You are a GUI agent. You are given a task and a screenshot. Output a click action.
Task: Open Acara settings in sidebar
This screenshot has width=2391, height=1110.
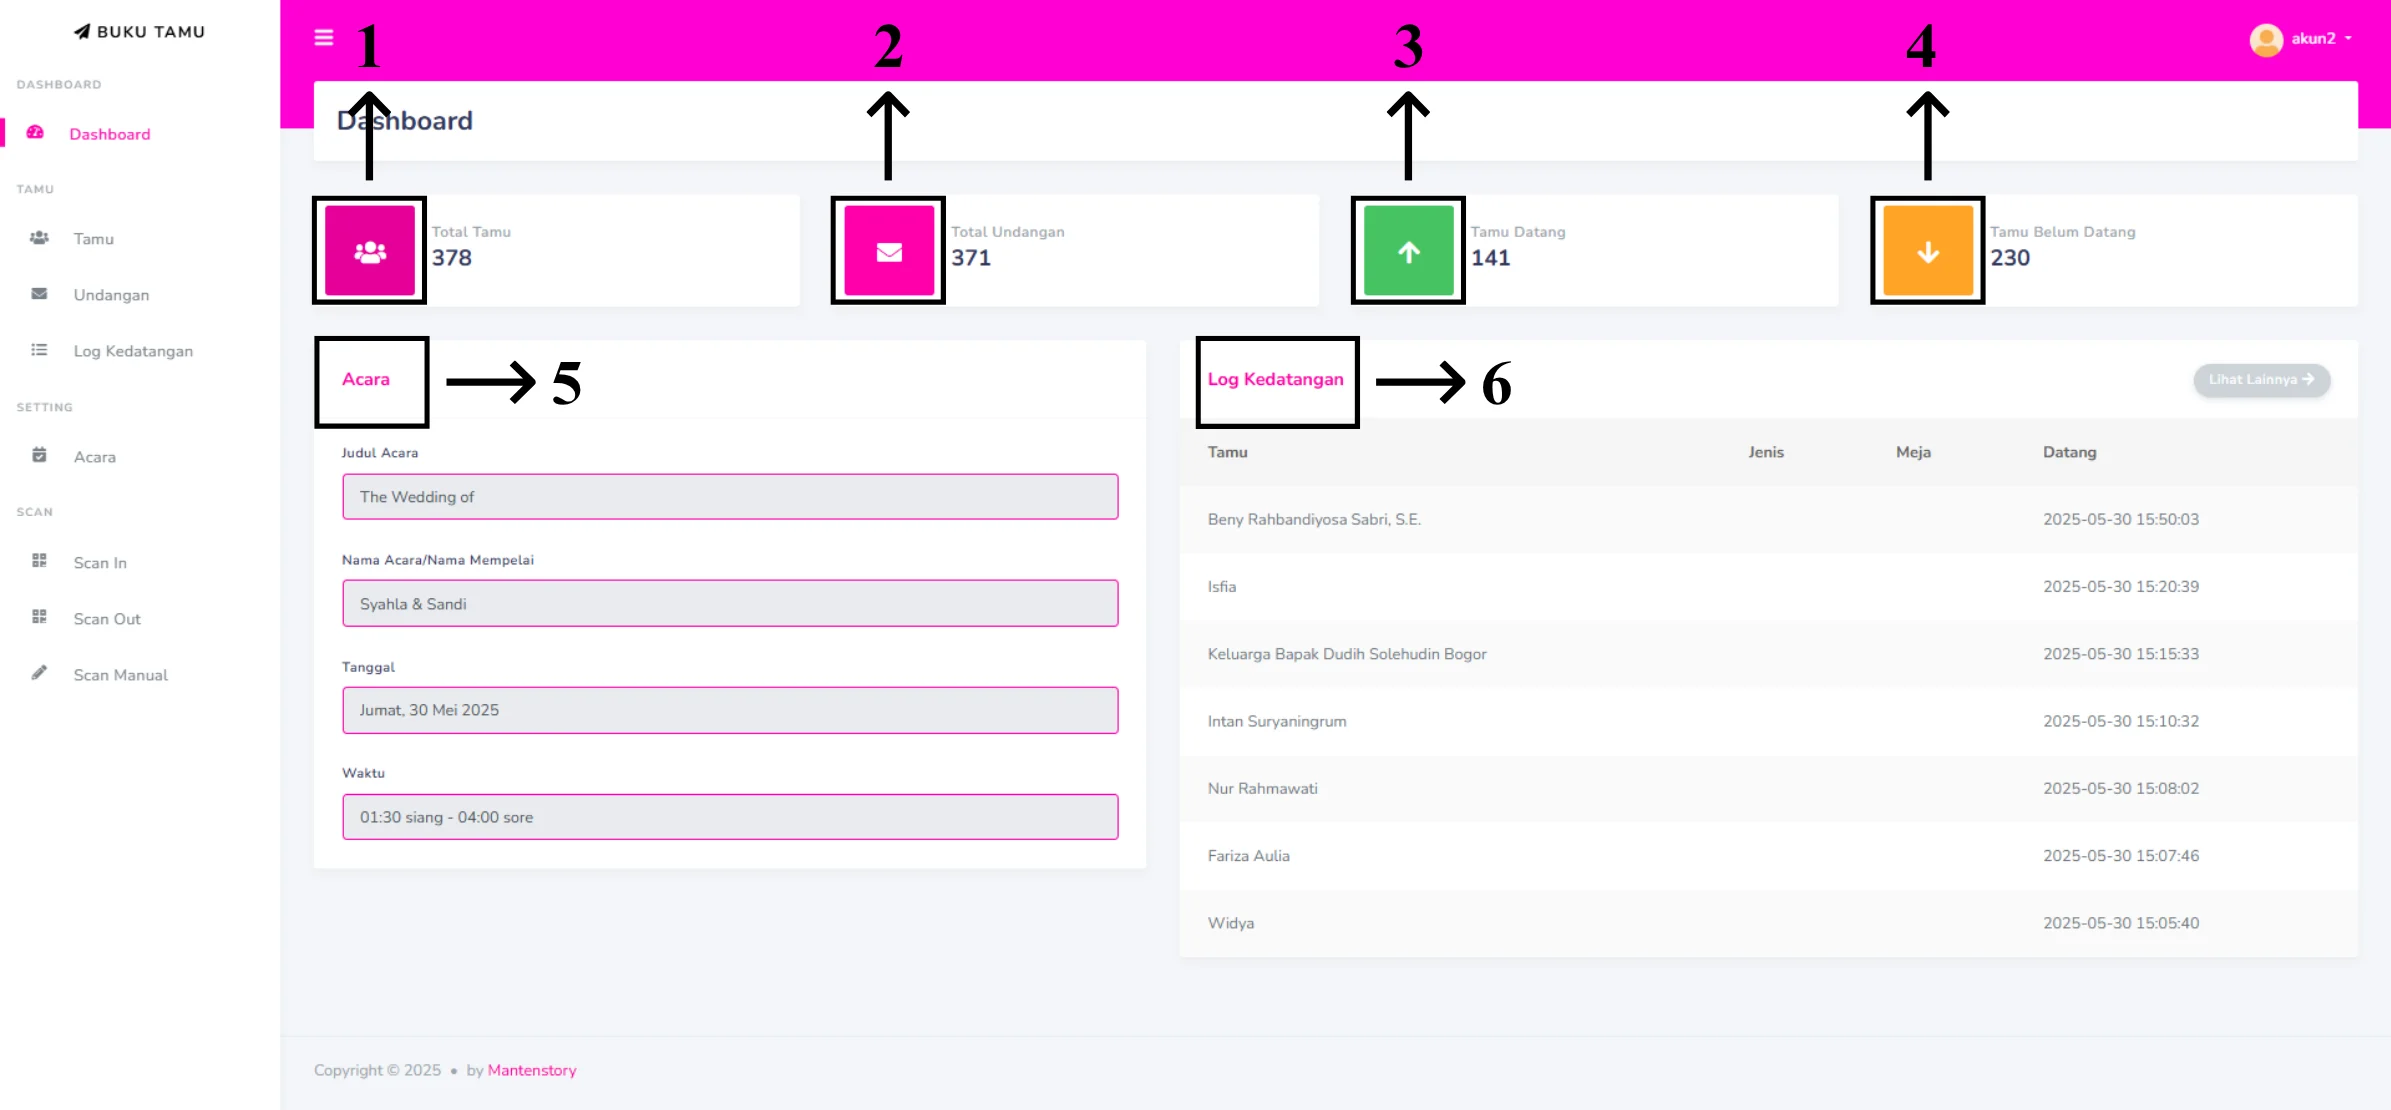[x=94, y=457]
